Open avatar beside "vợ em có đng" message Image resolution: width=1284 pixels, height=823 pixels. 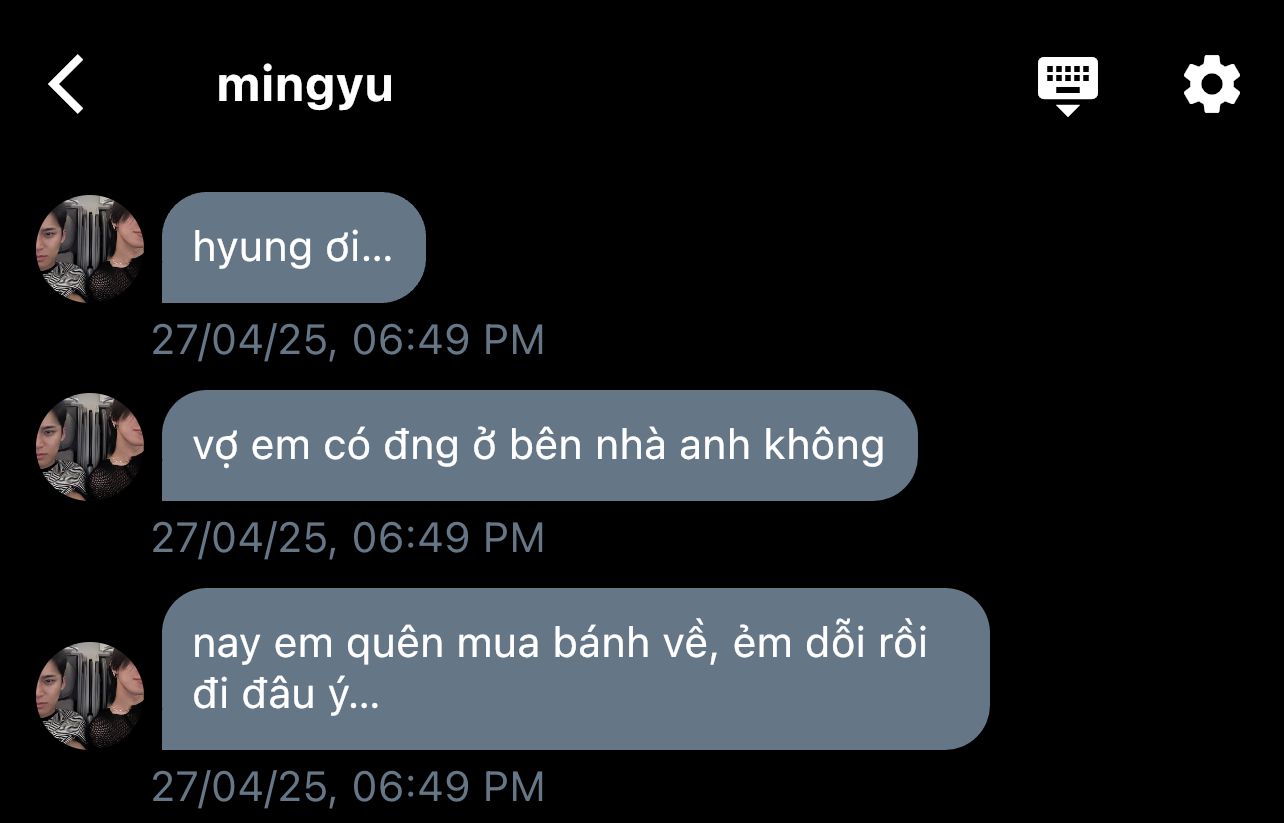coord(90,446)
